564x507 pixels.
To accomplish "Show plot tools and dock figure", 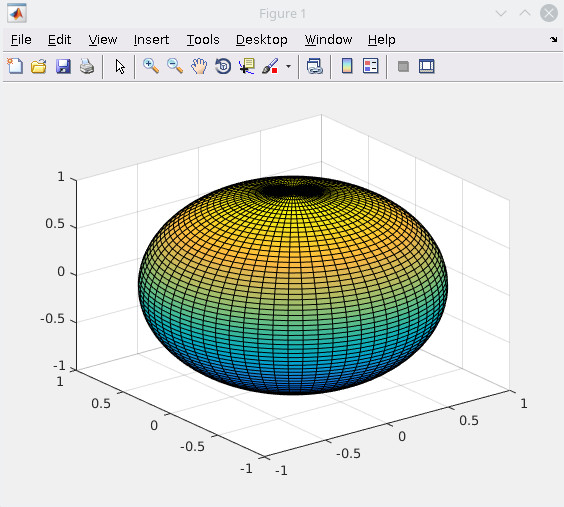I will click(x=427, y=66).
